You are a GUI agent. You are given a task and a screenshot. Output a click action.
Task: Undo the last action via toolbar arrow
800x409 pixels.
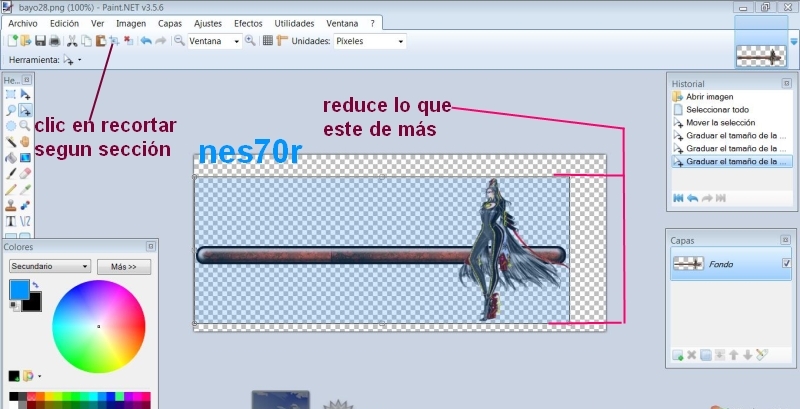coord(146,41)
